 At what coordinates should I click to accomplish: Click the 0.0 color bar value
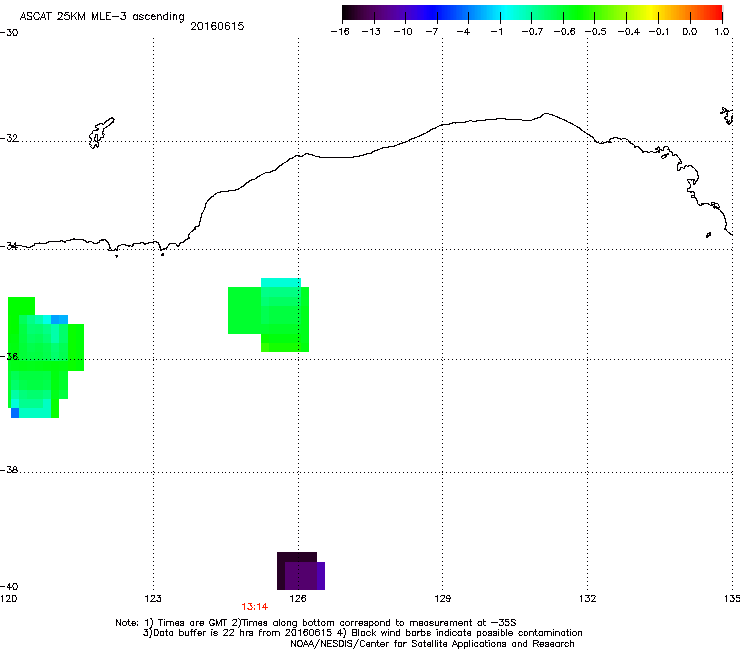[690, 32]
